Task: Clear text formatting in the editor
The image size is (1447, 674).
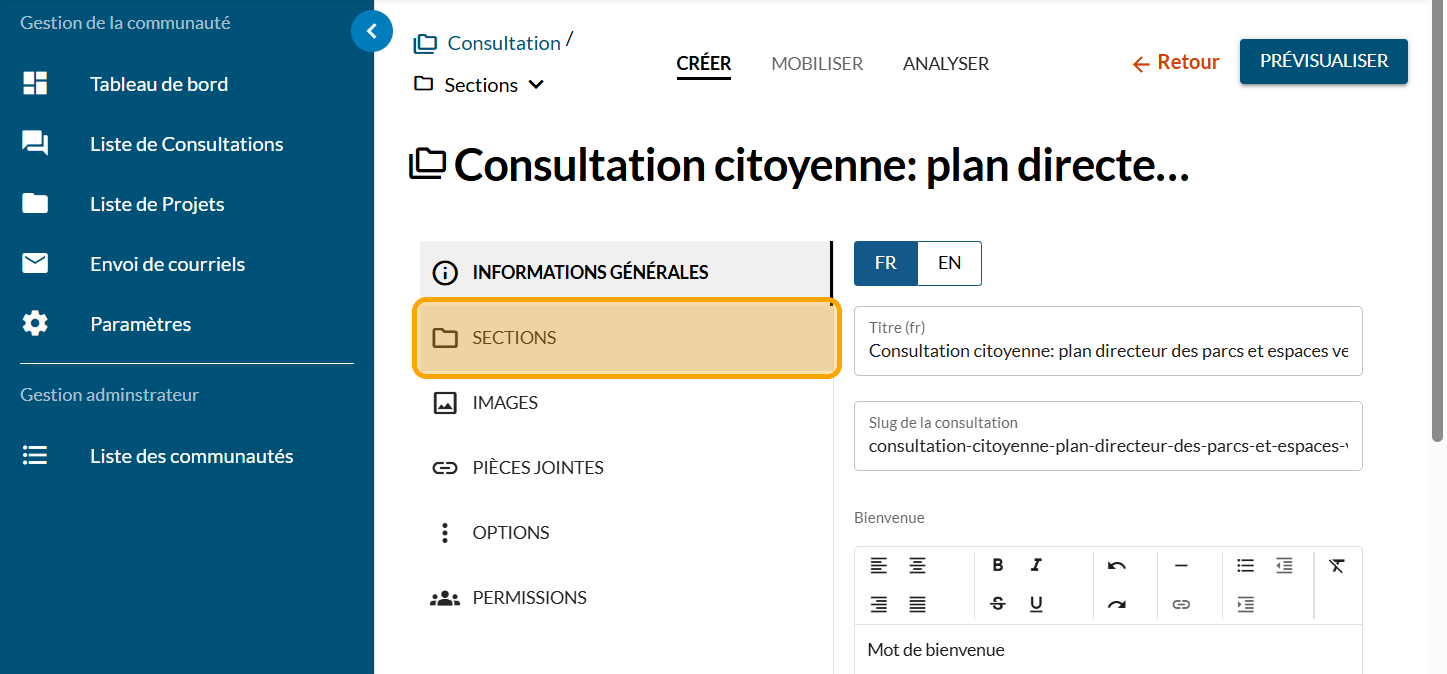Action: 1337,565
